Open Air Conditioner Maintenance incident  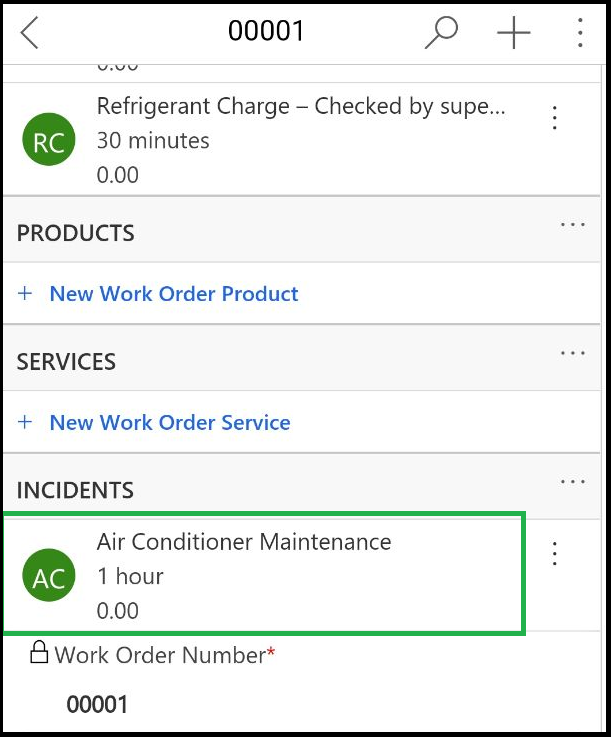(x=244, y=543)
